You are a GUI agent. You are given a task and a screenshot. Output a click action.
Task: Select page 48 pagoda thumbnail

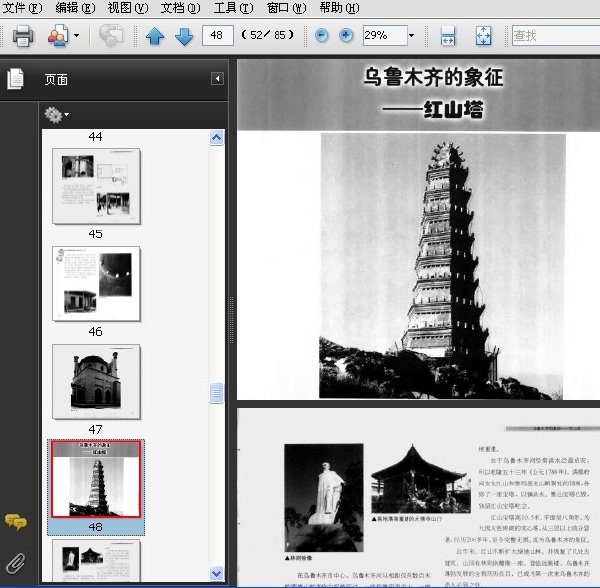(x=96, y=479)
